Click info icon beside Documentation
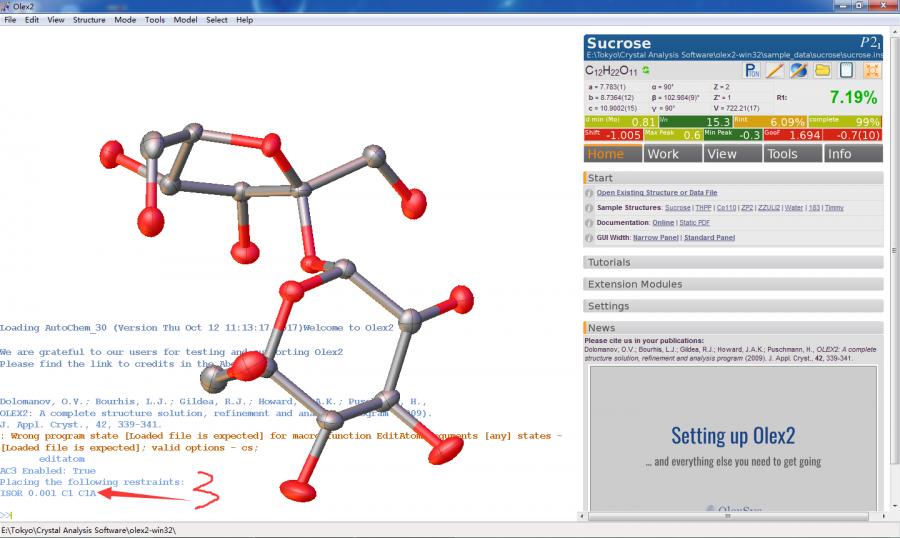 [589, 223]
